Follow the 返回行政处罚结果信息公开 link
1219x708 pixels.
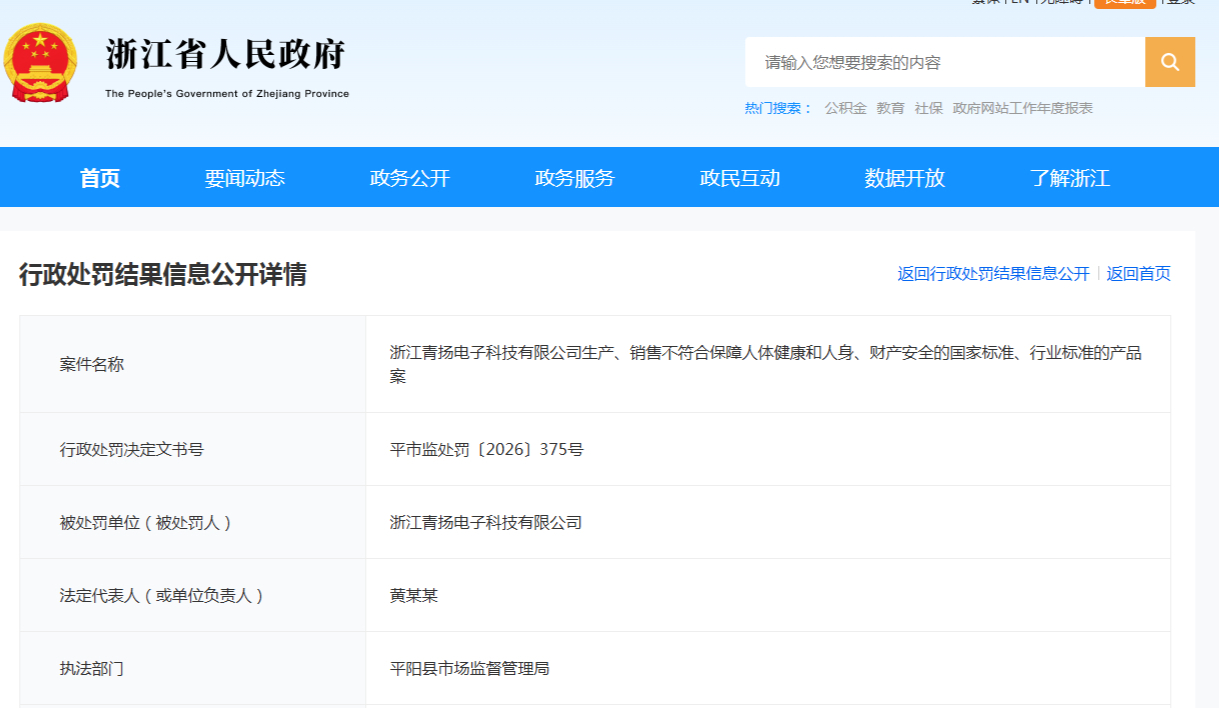pos(994,274)
